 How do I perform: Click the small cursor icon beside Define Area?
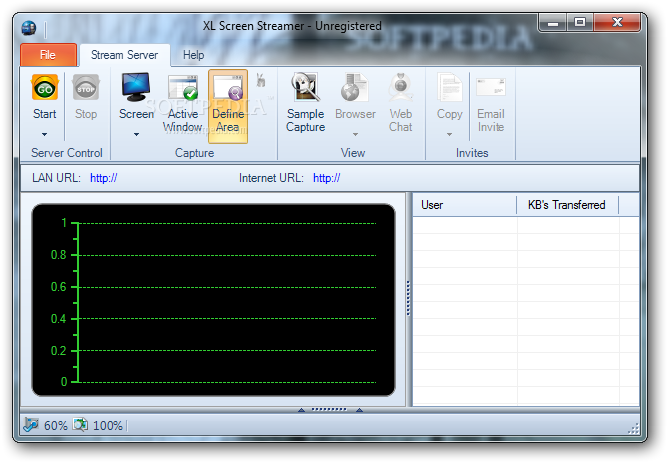click(261, 80)
